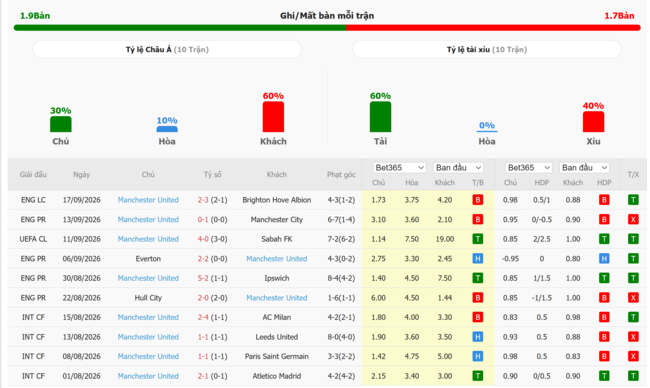The width and height of the screenshot is (650, 388).
Task: Click T/B green T badge in Atletico Madrid row
Action: pos(478,376)
